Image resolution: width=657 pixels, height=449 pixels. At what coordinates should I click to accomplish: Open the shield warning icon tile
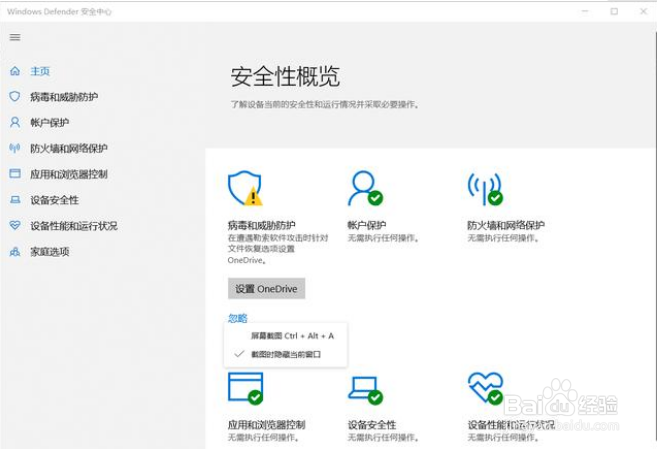[245, 188]
